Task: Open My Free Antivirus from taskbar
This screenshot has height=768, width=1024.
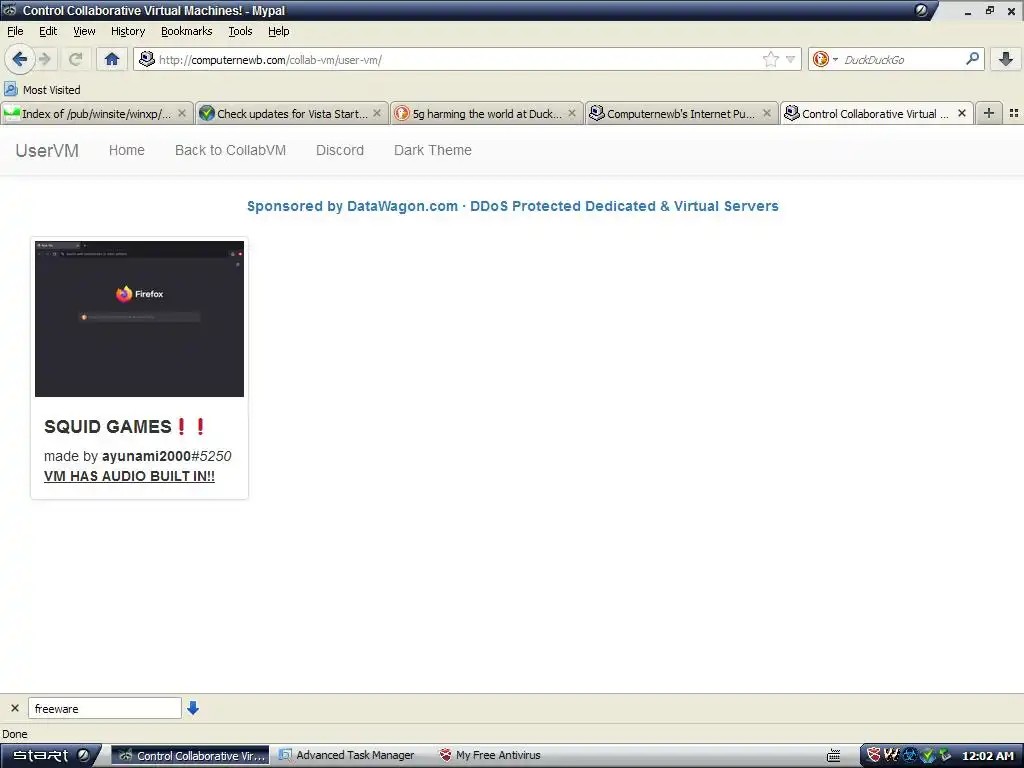Action: tap(490, 756)
